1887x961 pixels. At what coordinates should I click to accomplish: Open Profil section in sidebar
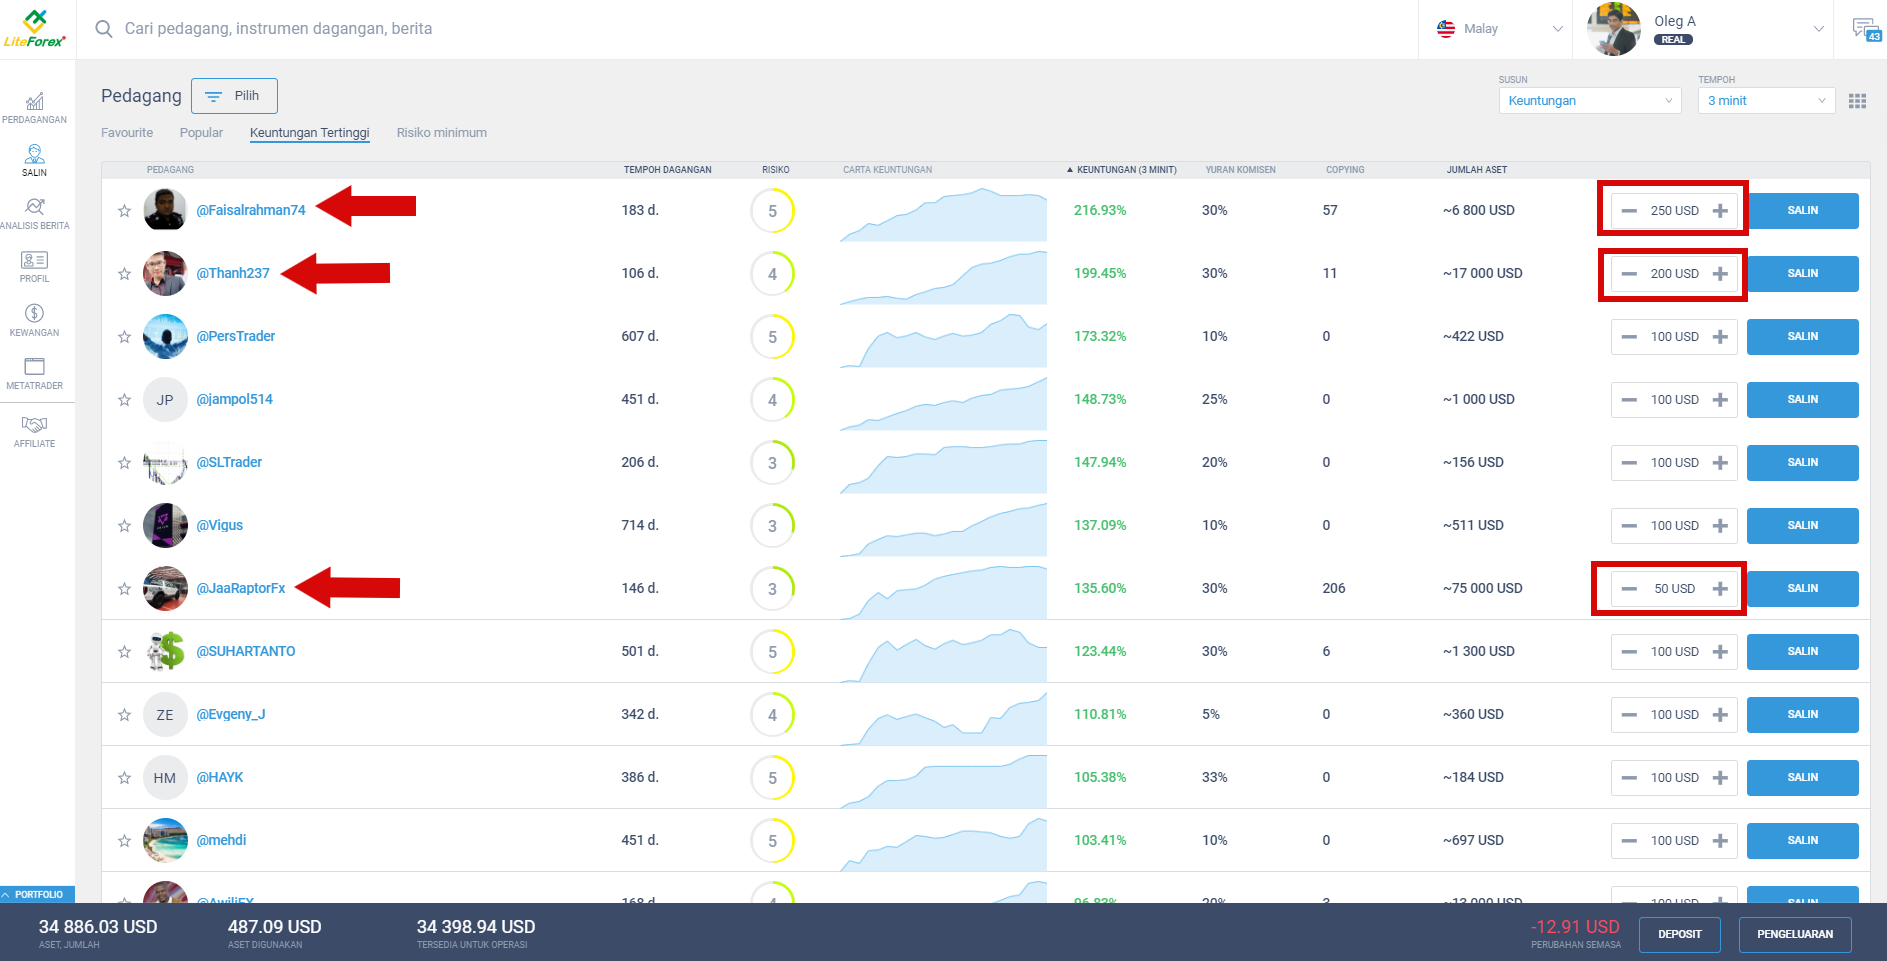click(x=35, y=266)
